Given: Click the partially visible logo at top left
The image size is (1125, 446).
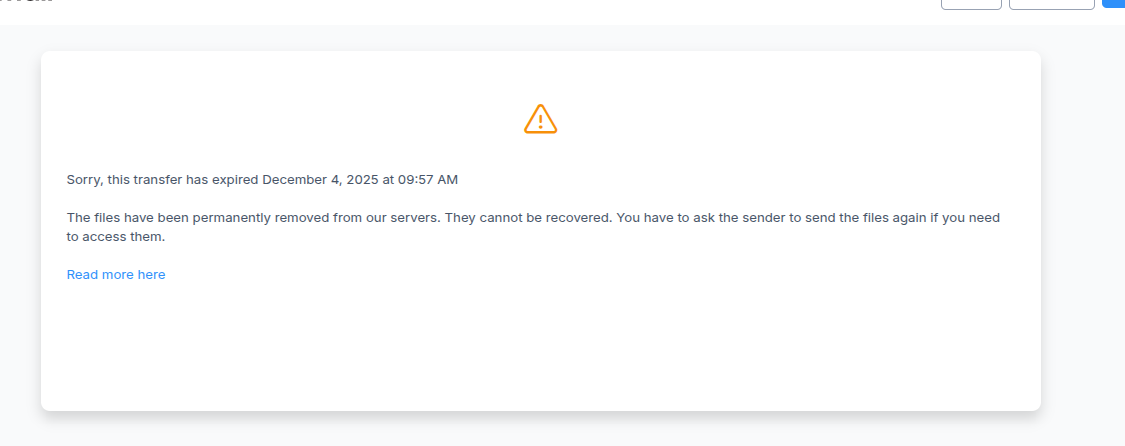Looking at the screenshot, I should 28,2.
